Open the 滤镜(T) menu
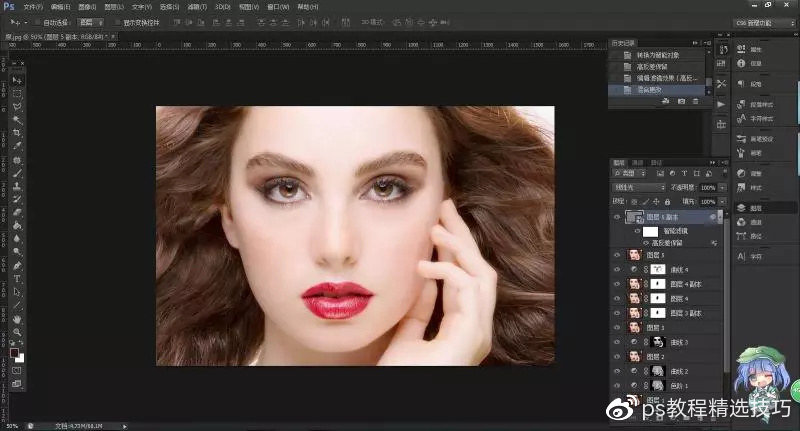Image resolution: width=800 pixels, height=431 pixels. 199,6
